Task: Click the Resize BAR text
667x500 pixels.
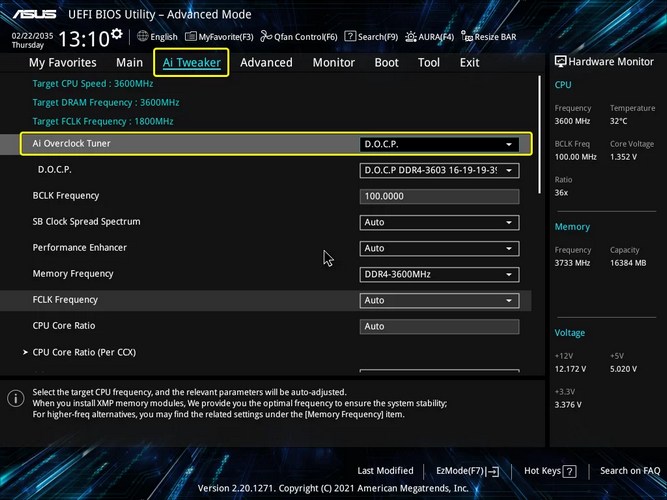Action: [x=496, y=37]
